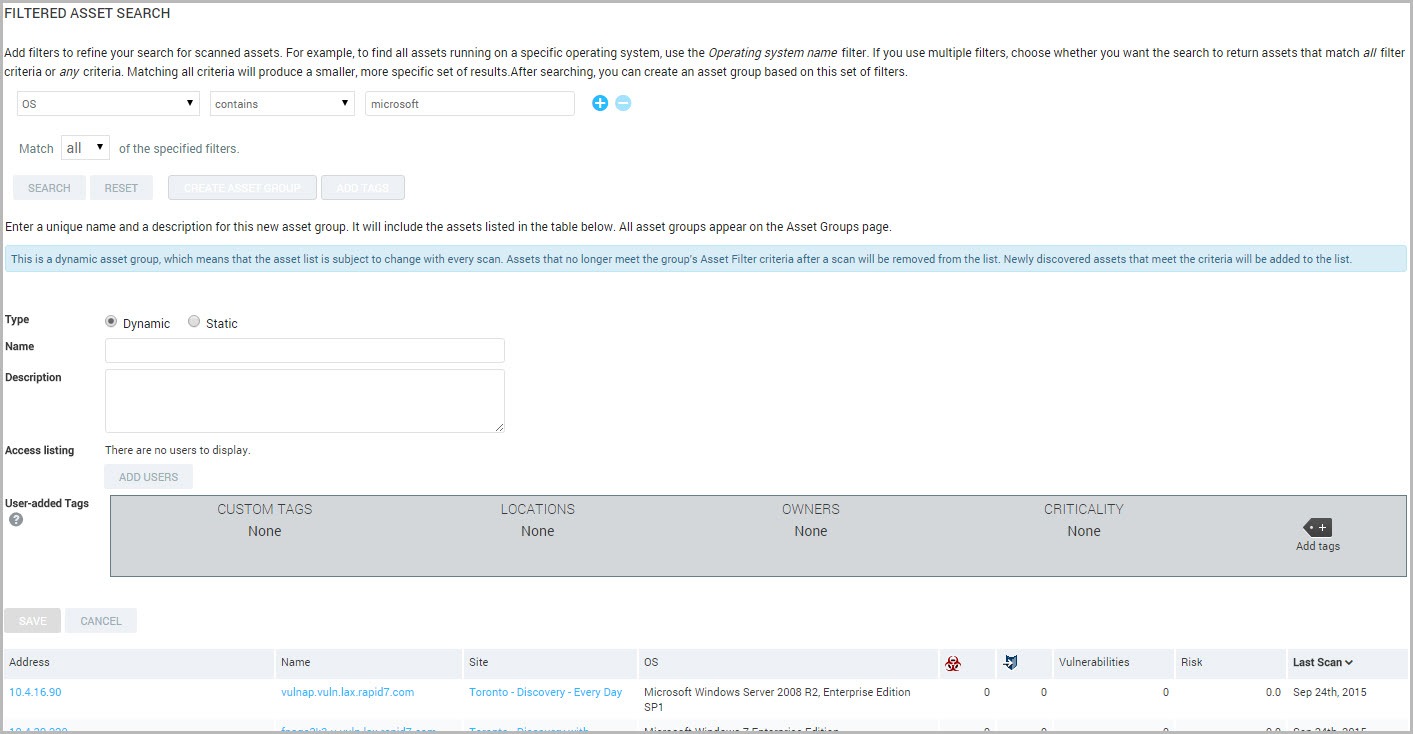Image resolution: width=1413 pixels, height=734 pixels.
Task: Remove filter with minus icon
Action: (623, 103)
